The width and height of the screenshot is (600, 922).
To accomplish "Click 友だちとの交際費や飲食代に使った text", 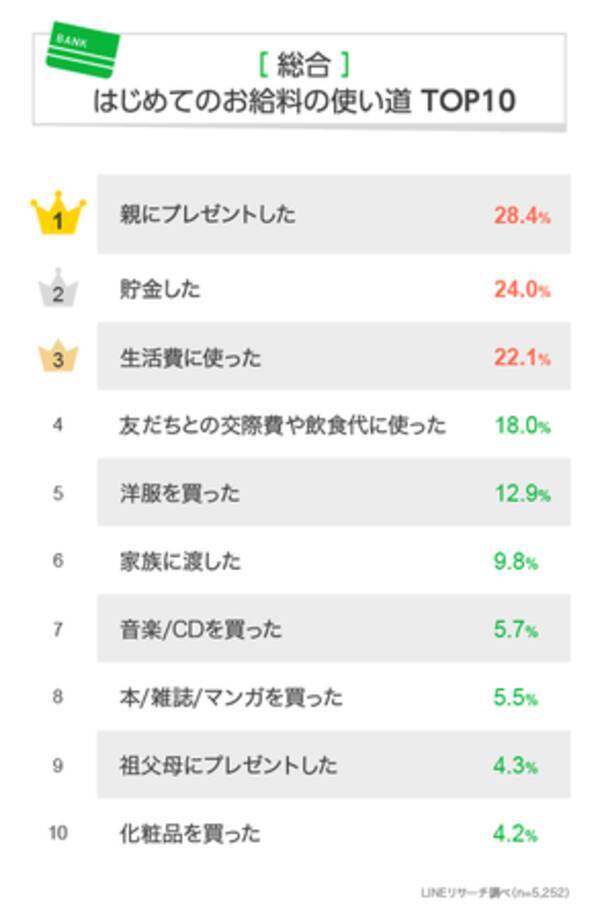I will pyautogui.click(x=282, y=425).
